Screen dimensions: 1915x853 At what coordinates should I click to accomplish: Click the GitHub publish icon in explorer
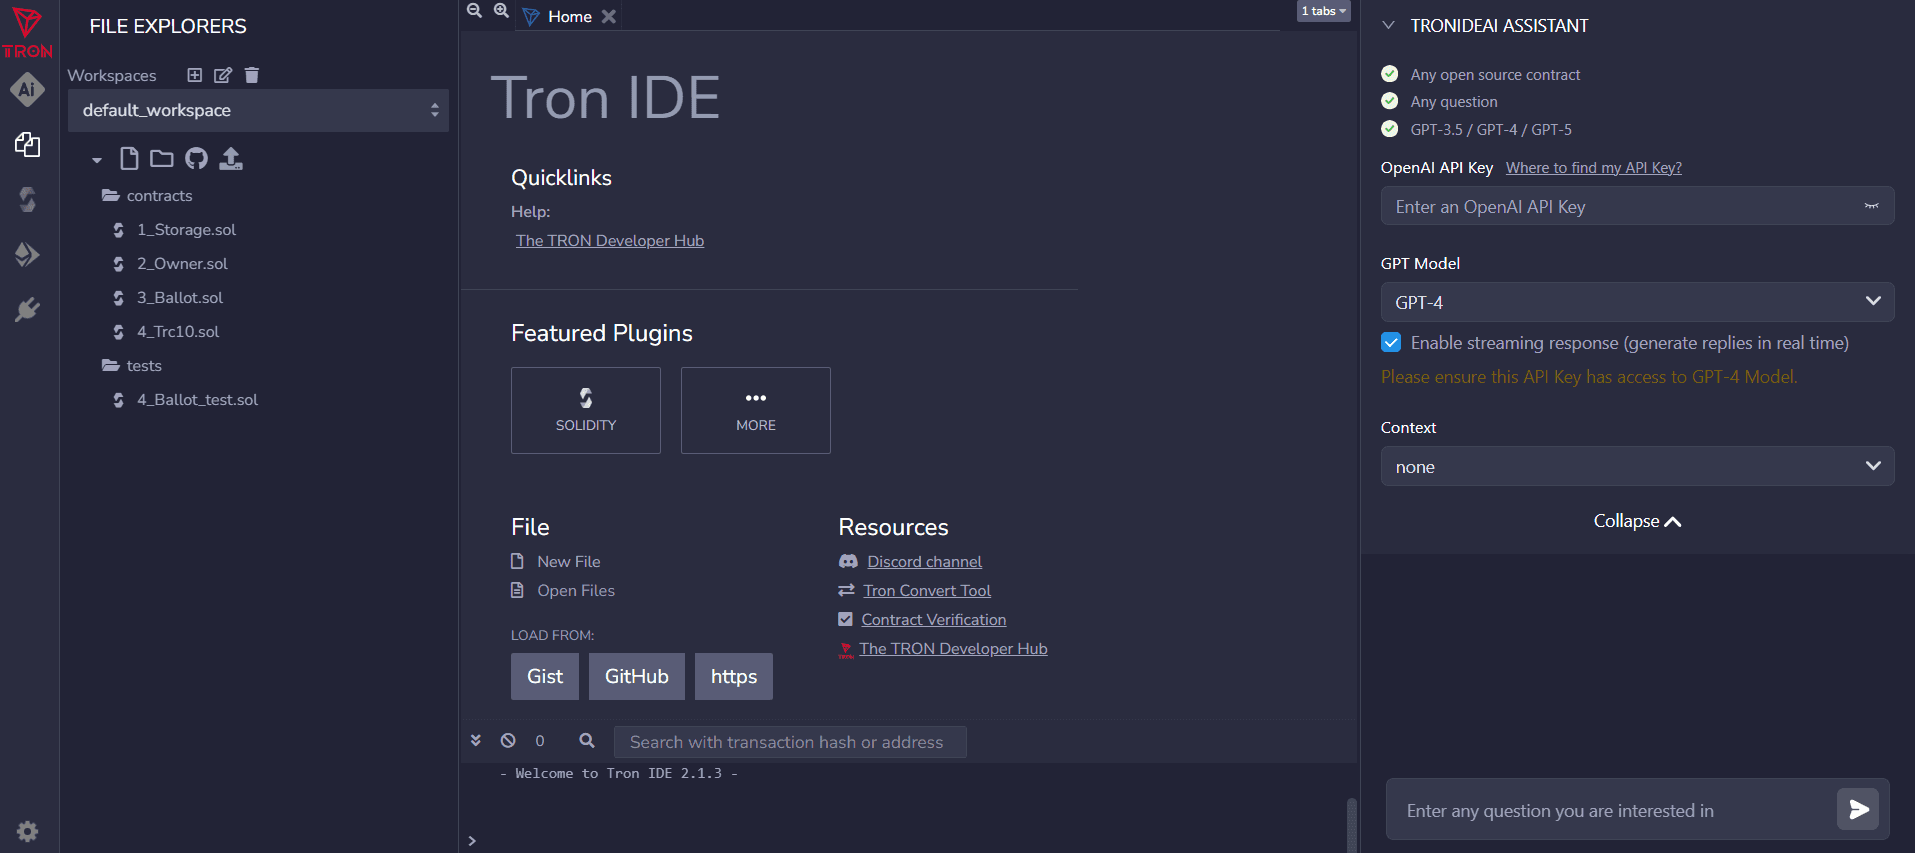click(x=197, y=158)
